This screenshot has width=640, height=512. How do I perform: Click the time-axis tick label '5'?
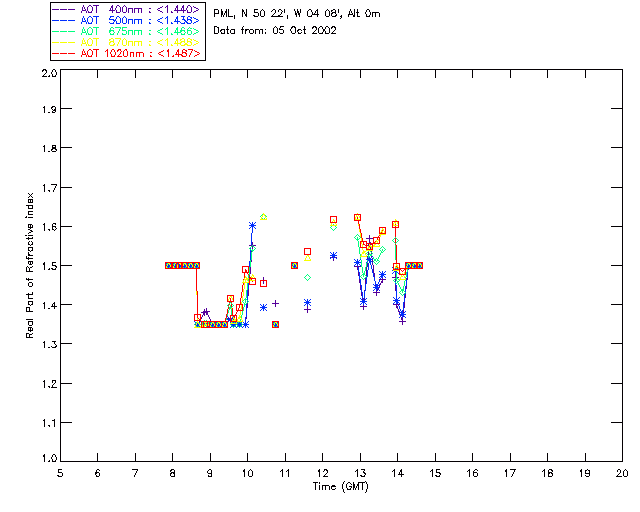[60, 473]
